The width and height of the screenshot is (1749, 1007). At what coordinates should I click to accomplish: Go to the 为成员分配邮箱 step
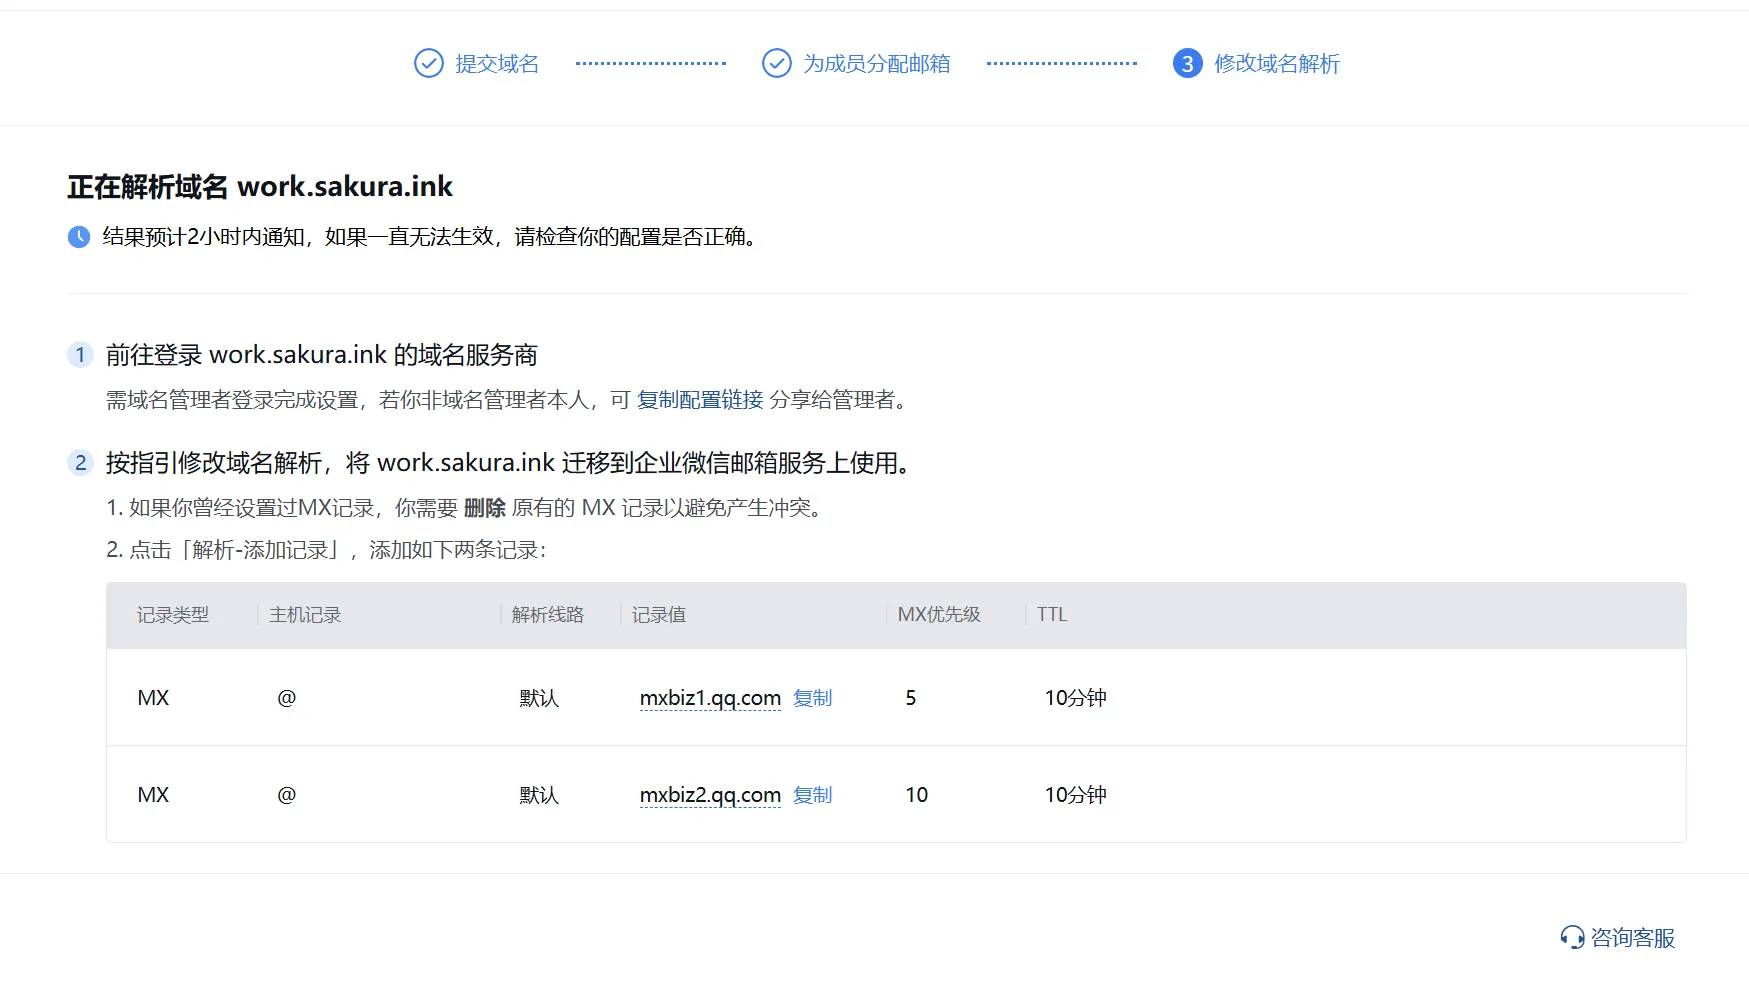tap(877, 63)
